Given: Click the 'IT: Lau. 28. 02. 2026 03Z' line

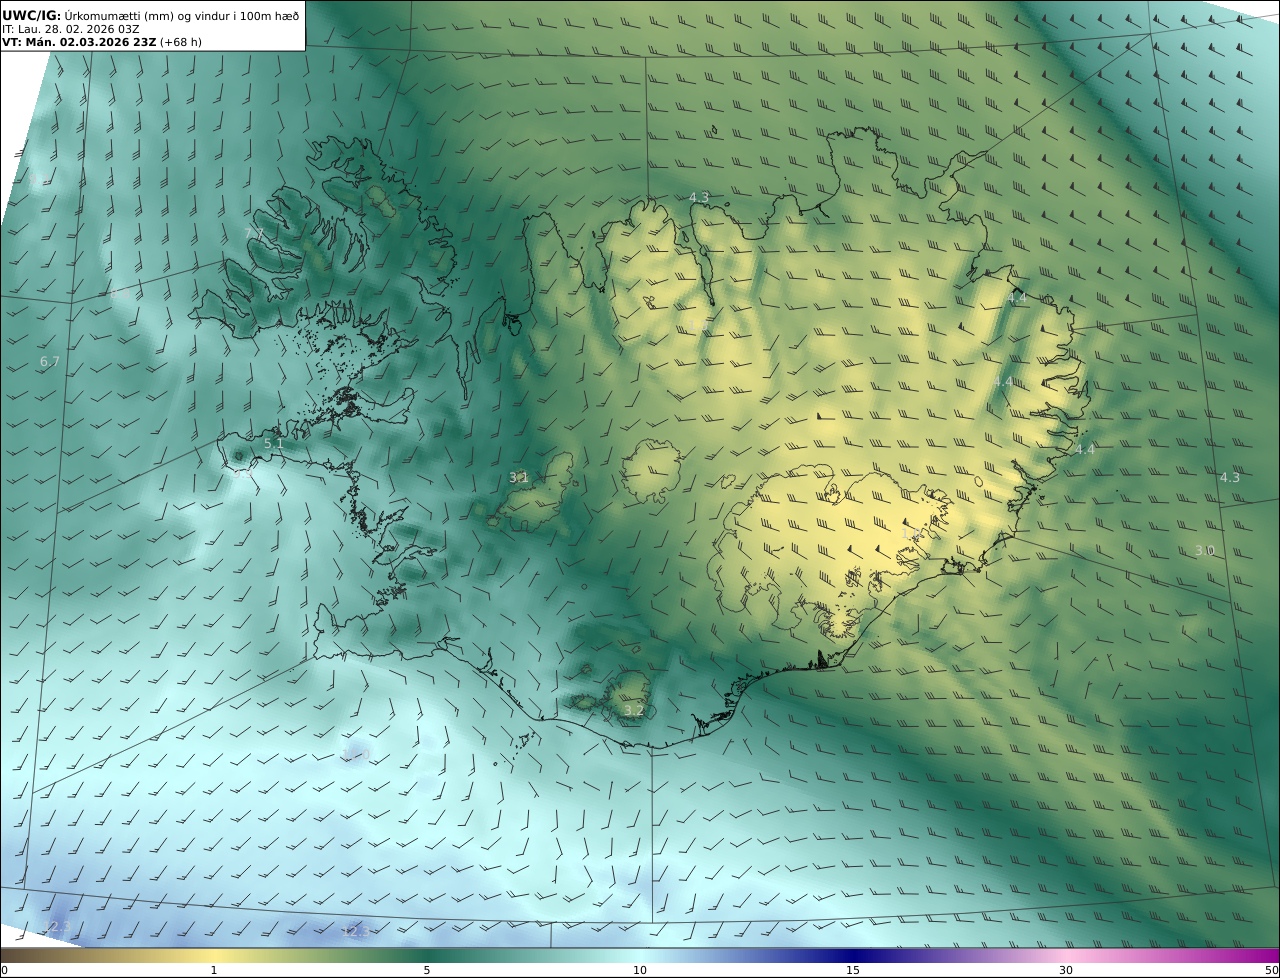Looking at the screenshot, I should tap(70, 29).
